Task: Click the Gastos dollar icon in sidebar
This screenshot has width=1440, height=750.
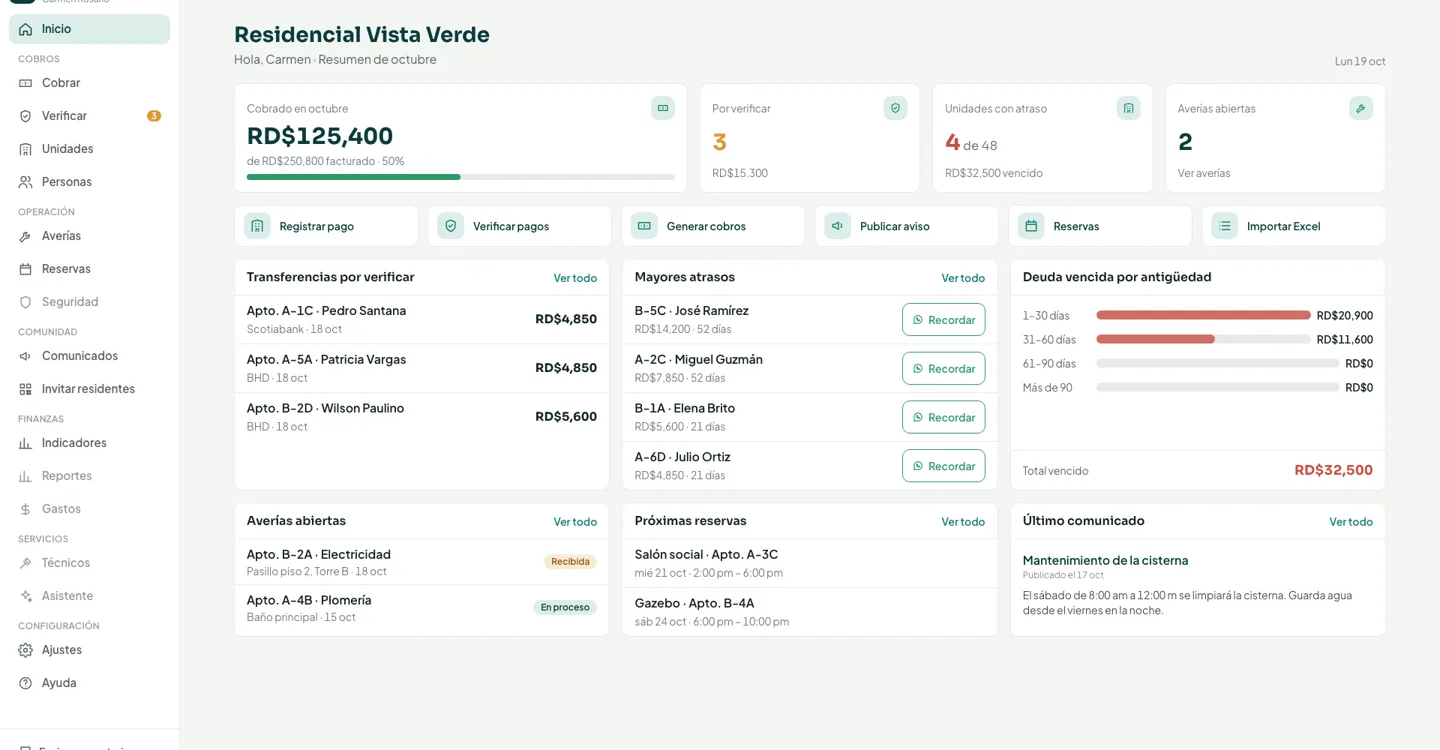Action: coord(26,509)
